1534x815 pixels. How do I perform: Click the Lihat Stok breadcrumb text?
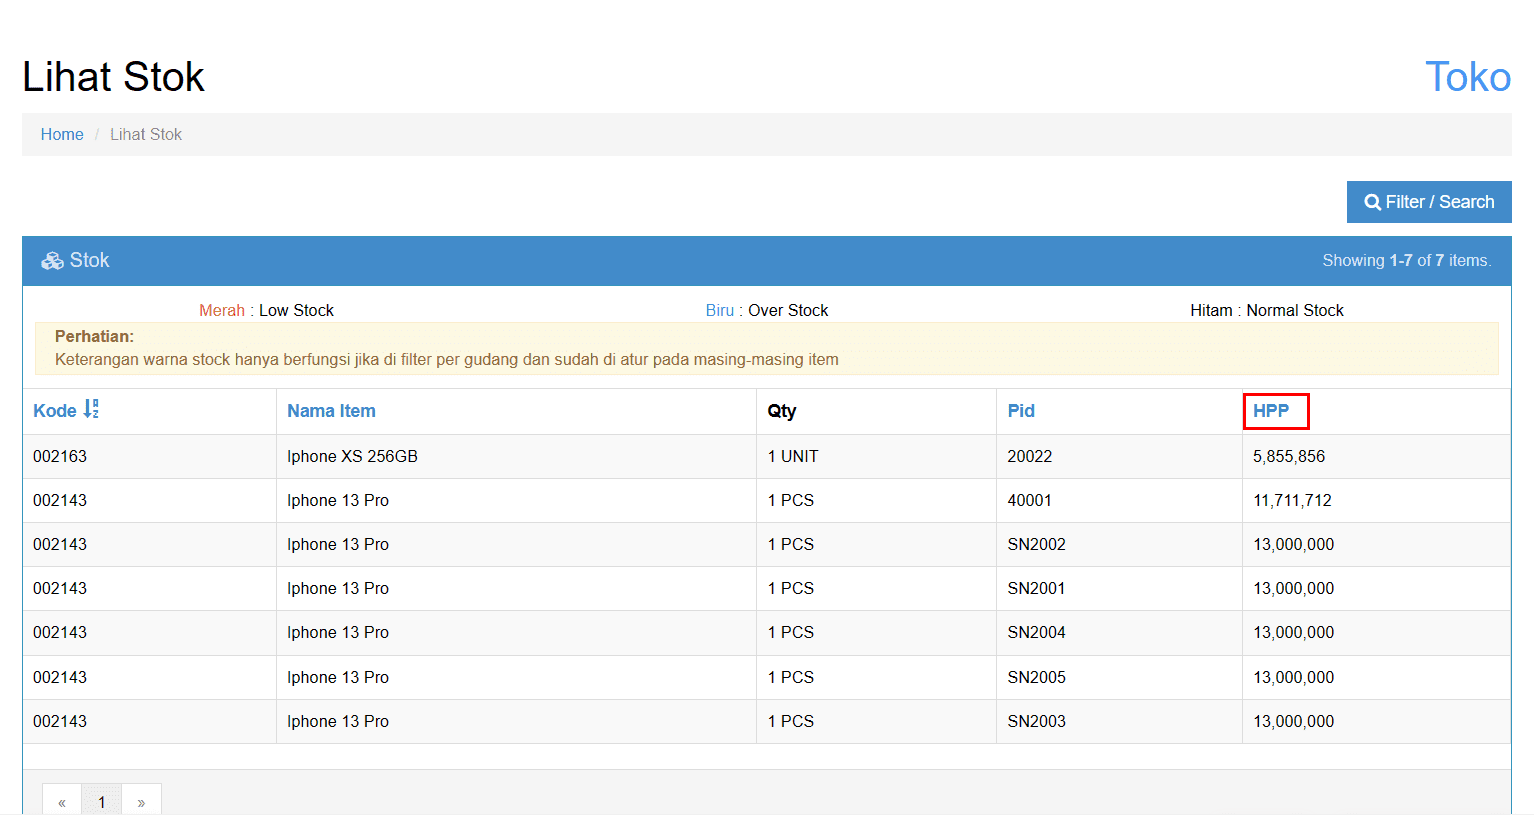[x=146, y=134]
